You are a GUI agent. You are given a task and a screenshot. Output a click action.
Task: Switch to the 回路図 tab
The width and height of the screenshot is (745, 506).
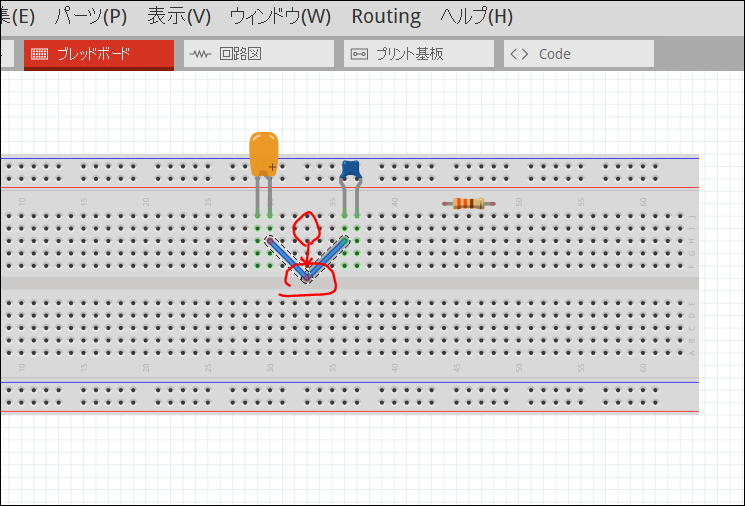pos(259,54)
